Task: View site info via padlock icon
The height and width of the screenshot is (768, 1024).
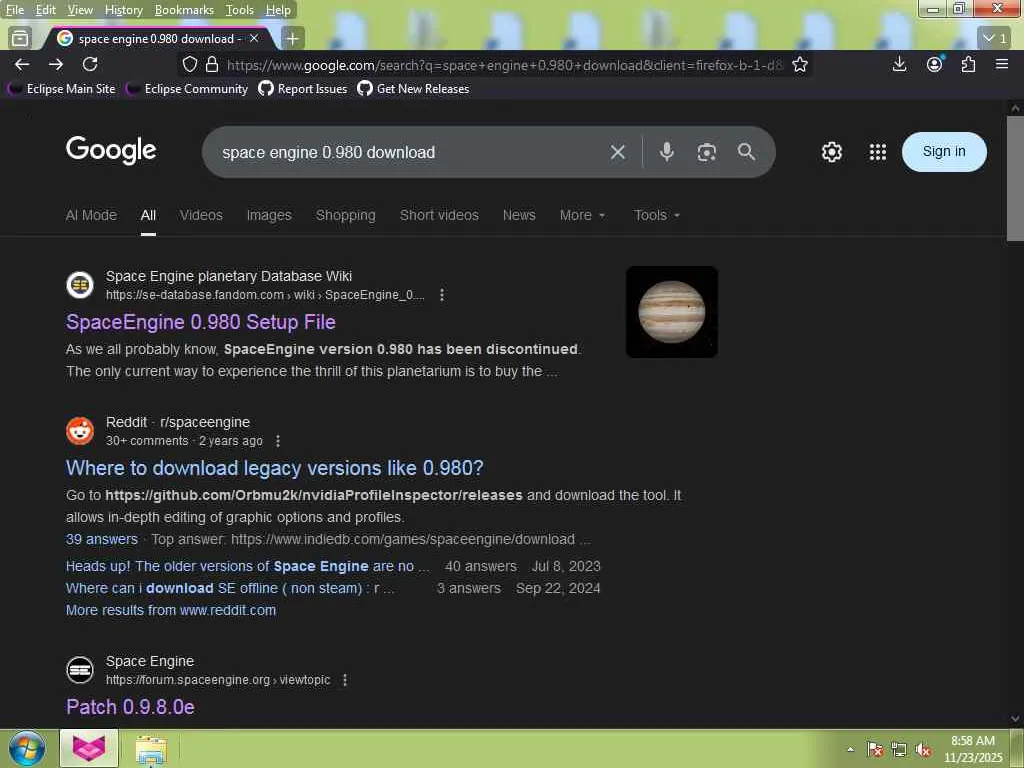Action: tap(212, 65)
